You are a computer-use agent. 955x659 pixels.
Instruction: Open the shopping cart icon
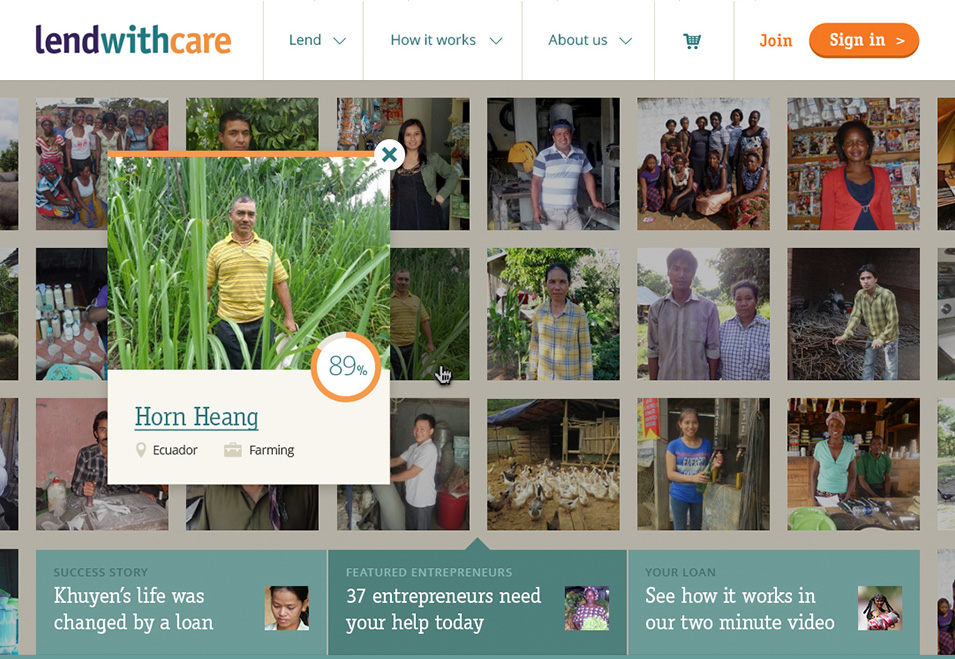point(692,41)
